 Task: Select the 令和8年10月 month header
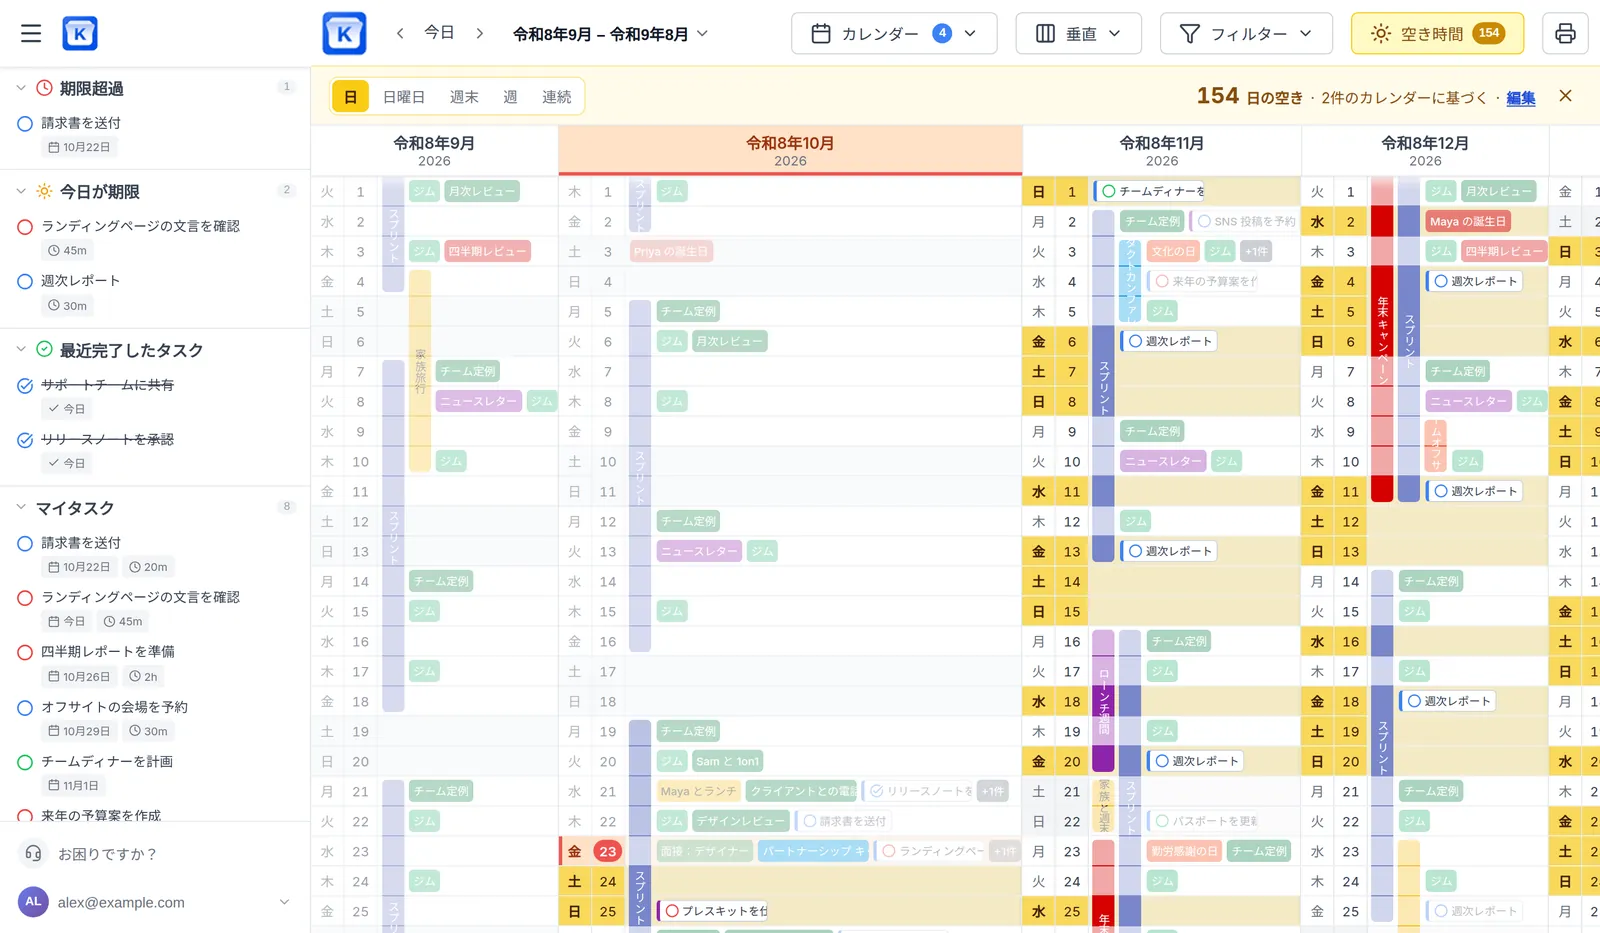(790, 150)
